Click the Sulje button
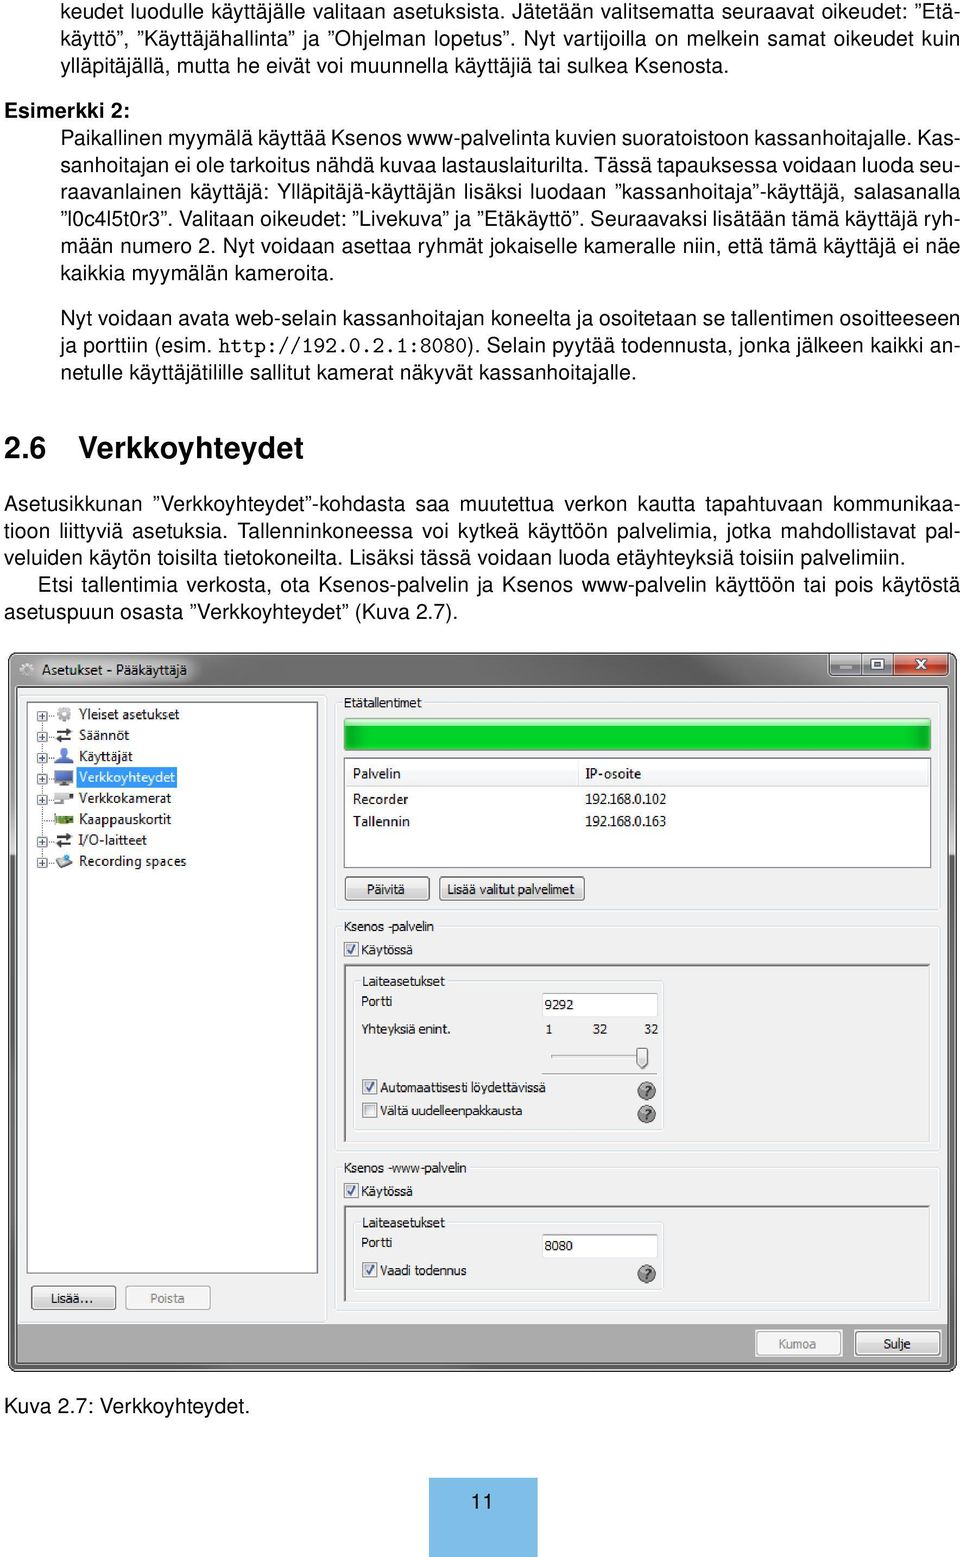Image resolution: width=960 pixels, height=1557 pixels. pos(897,1343)
